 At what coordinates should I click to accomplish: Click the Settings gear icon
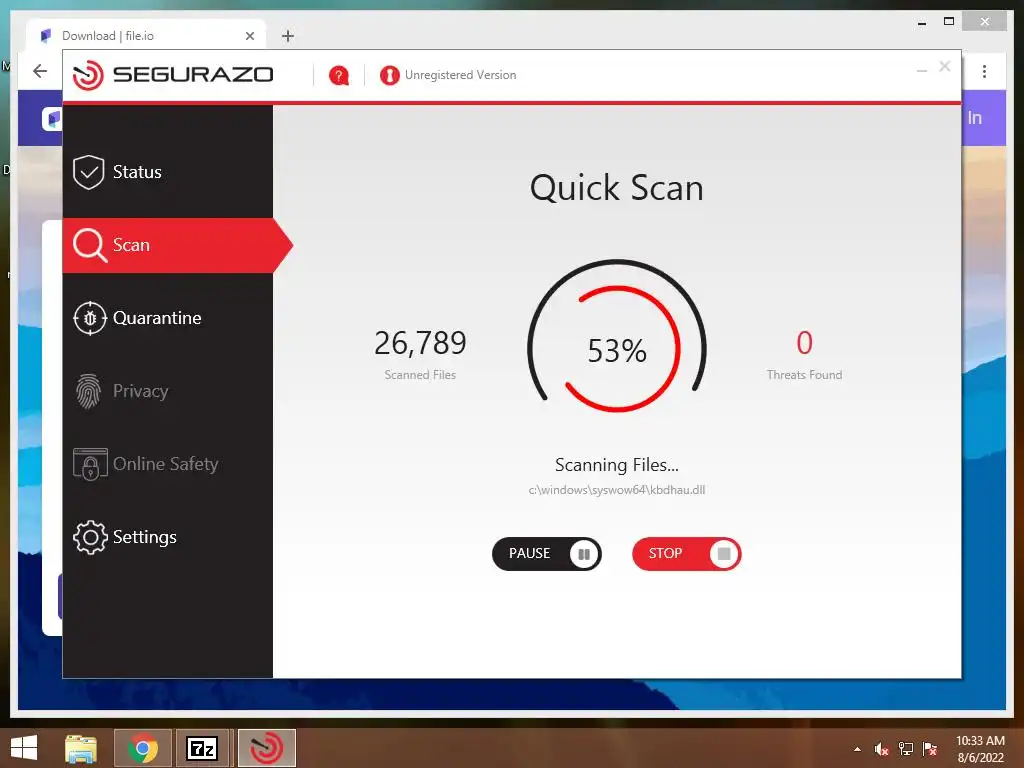click(x=89, y=537)
